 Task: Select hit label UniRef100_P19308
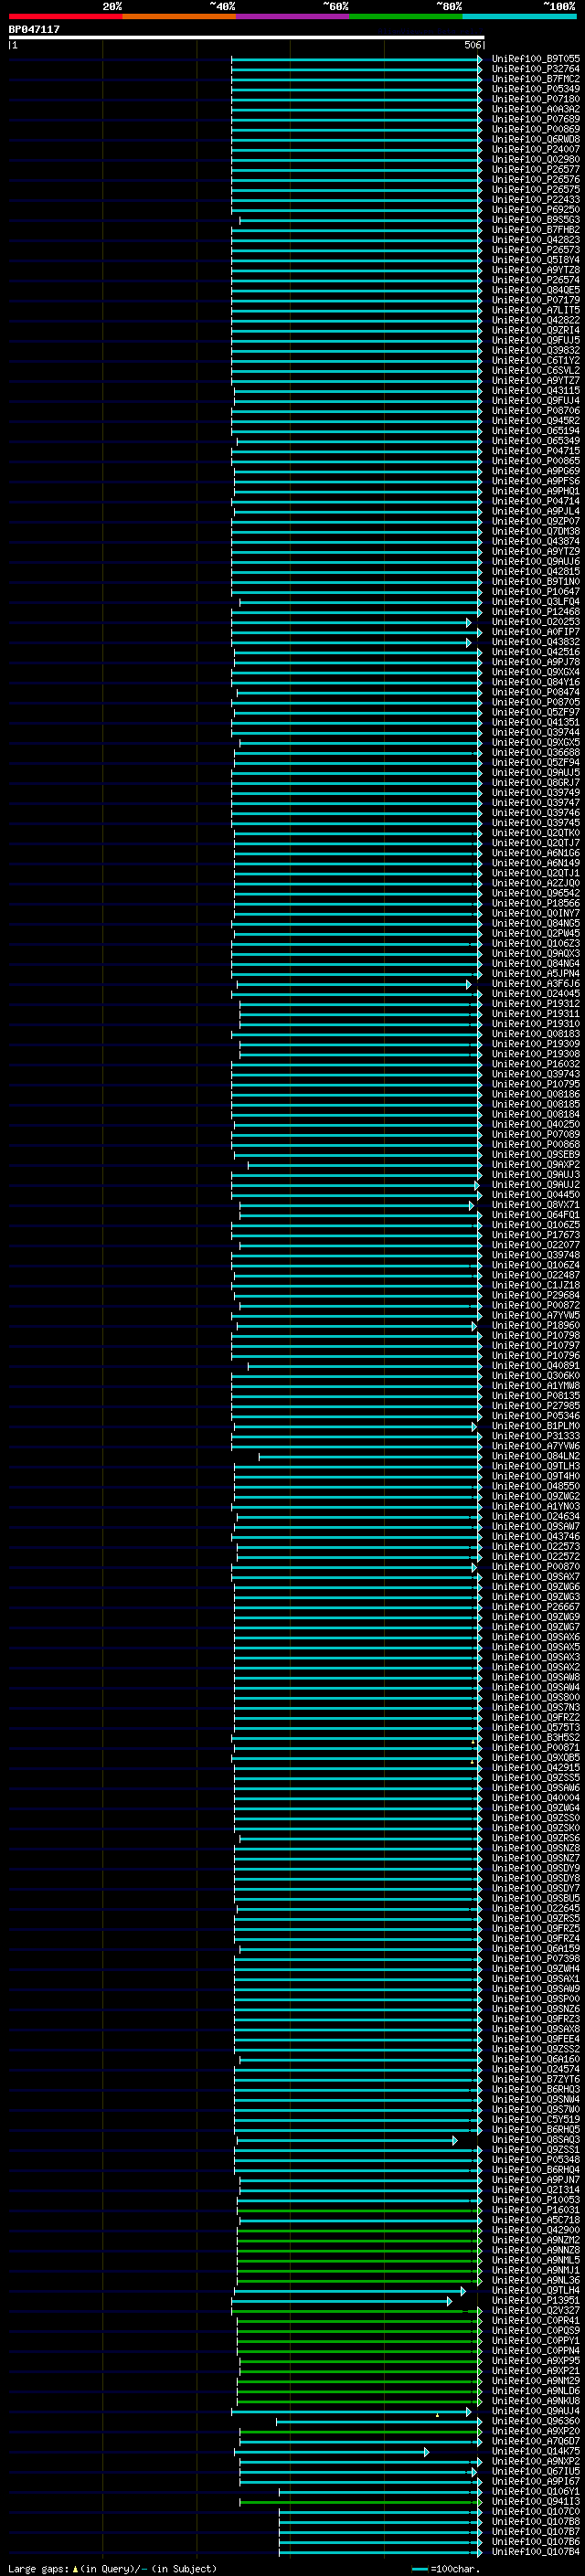point(536,1054)
